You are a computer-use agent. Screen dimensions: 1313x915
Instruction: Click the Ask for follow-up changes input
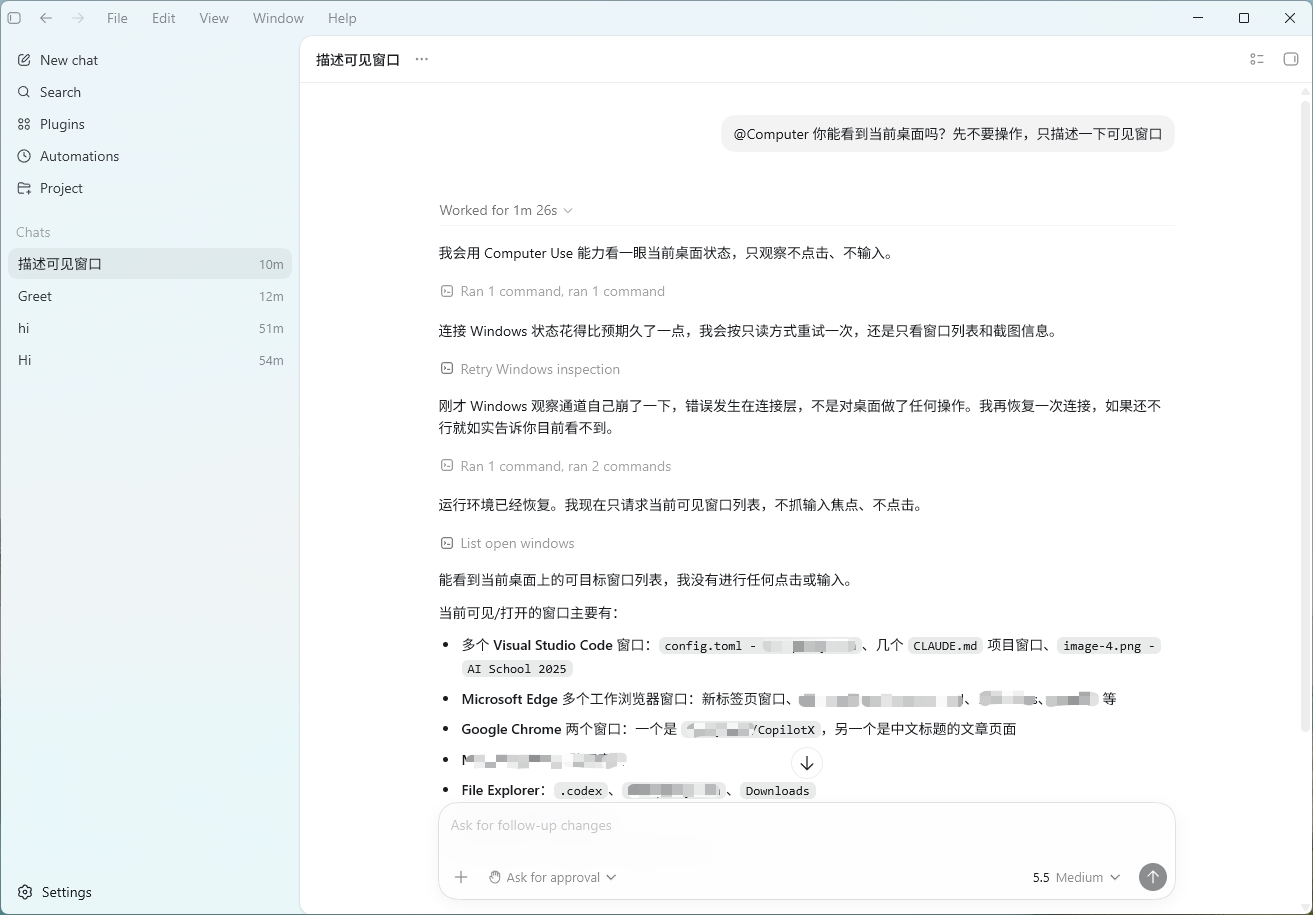click(806, 826)
